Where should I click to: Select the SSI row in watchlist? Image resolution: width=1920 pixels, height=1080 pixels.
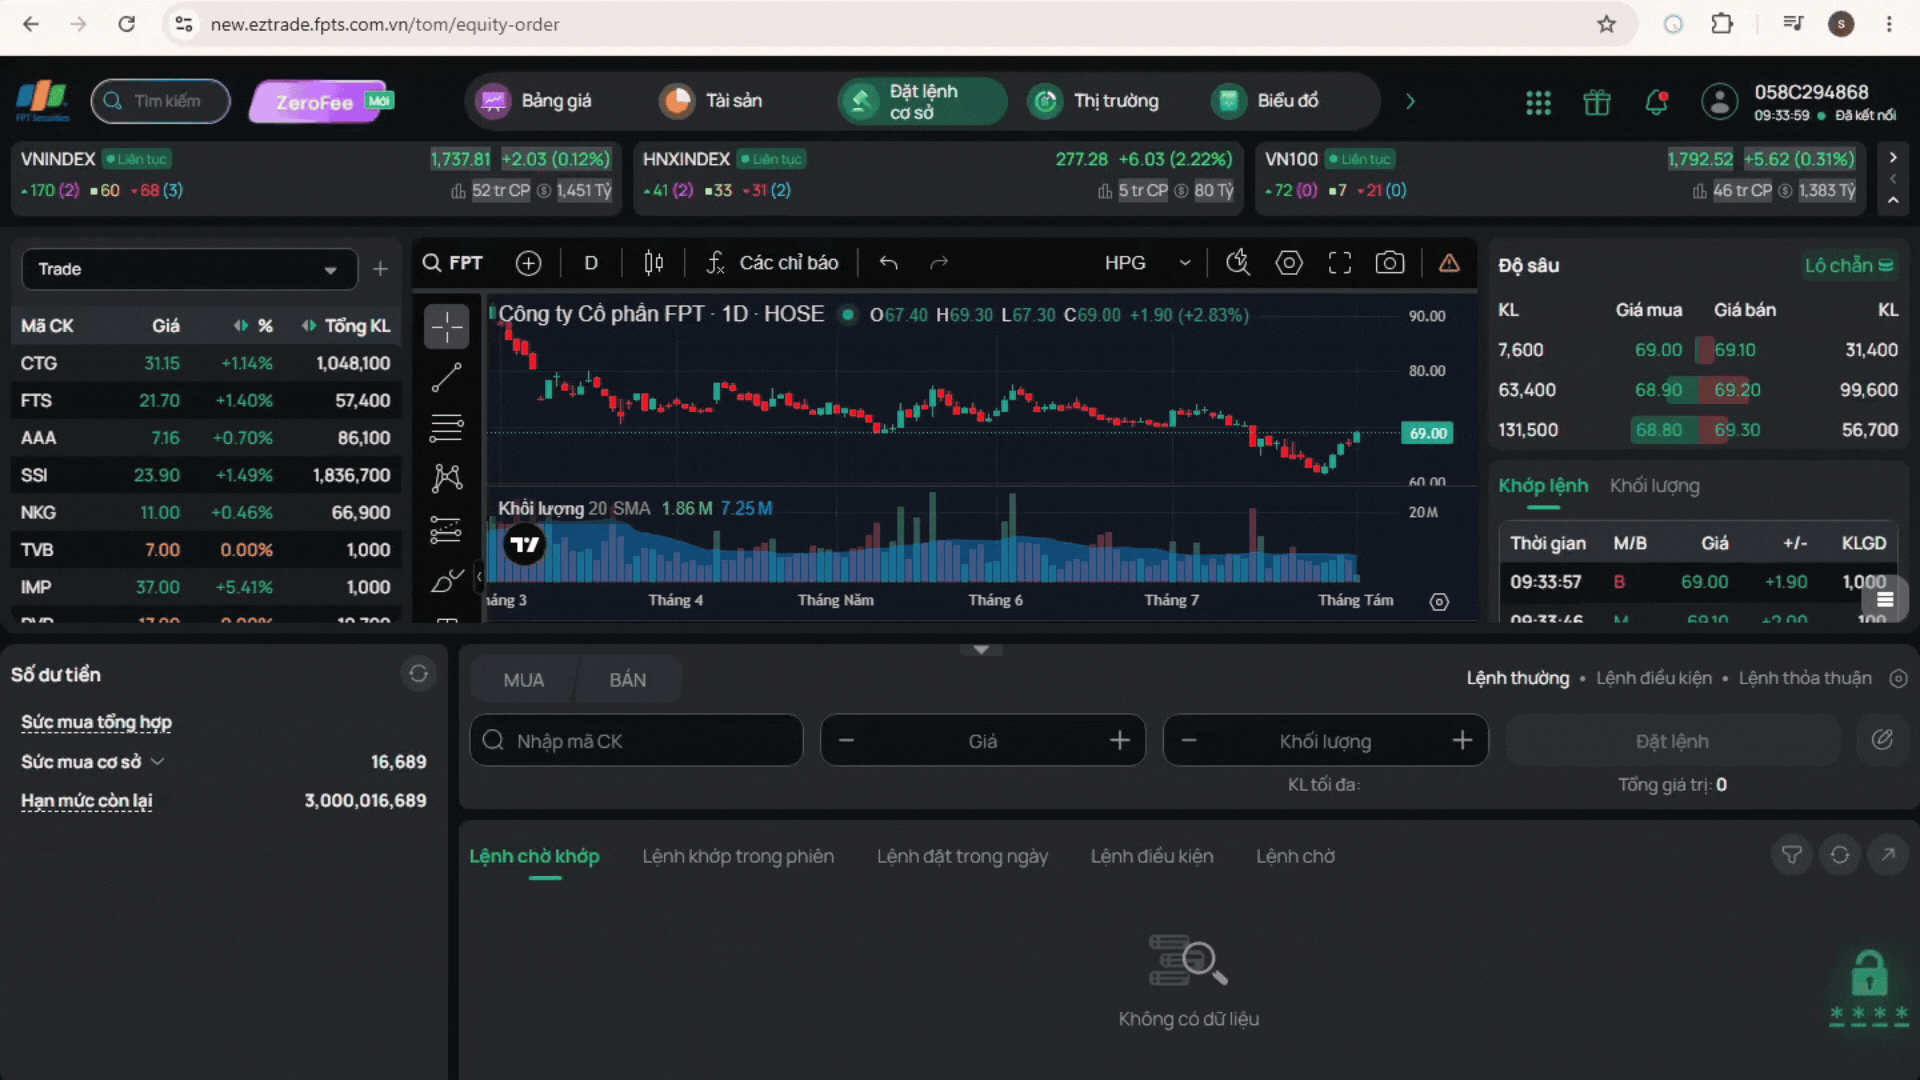[x=205, y=475]
